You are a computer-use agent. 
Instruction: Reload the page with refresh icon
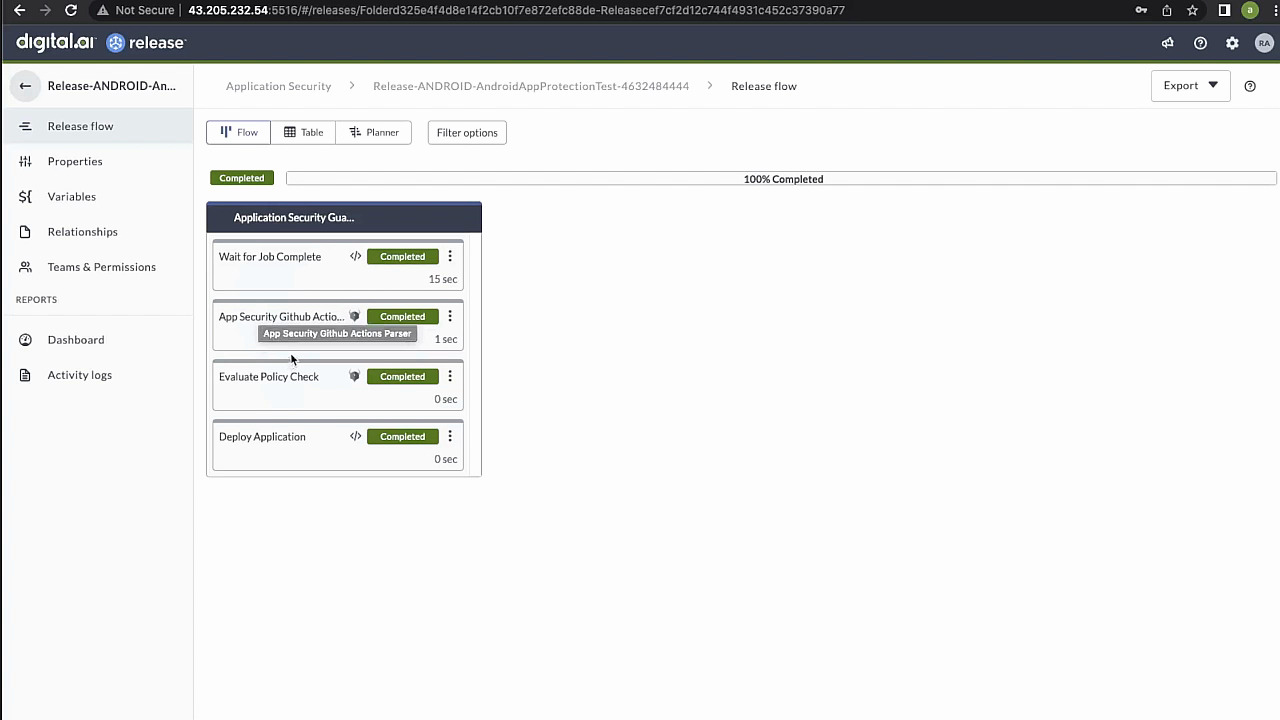coord(71,10)
